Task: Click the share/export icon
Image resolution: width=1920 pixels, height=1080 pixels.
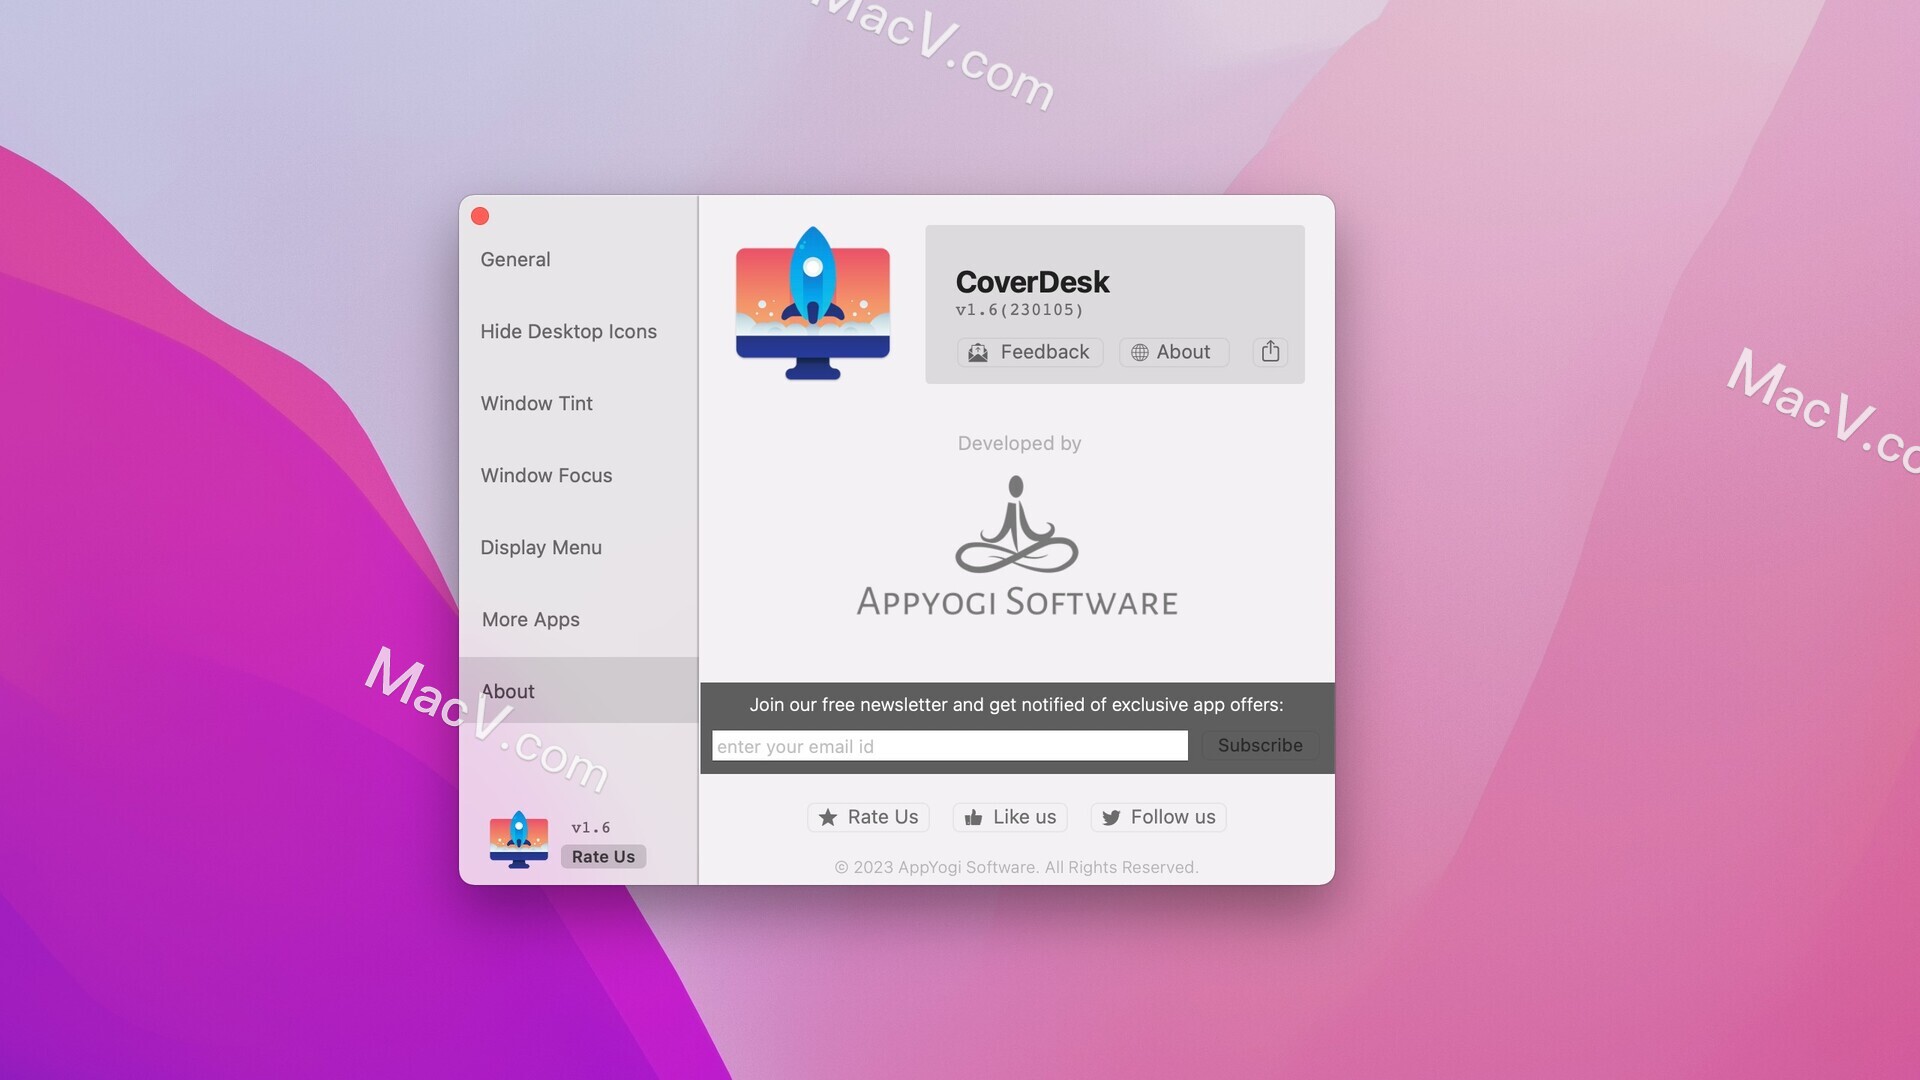Action: (x=1269, y=351)
